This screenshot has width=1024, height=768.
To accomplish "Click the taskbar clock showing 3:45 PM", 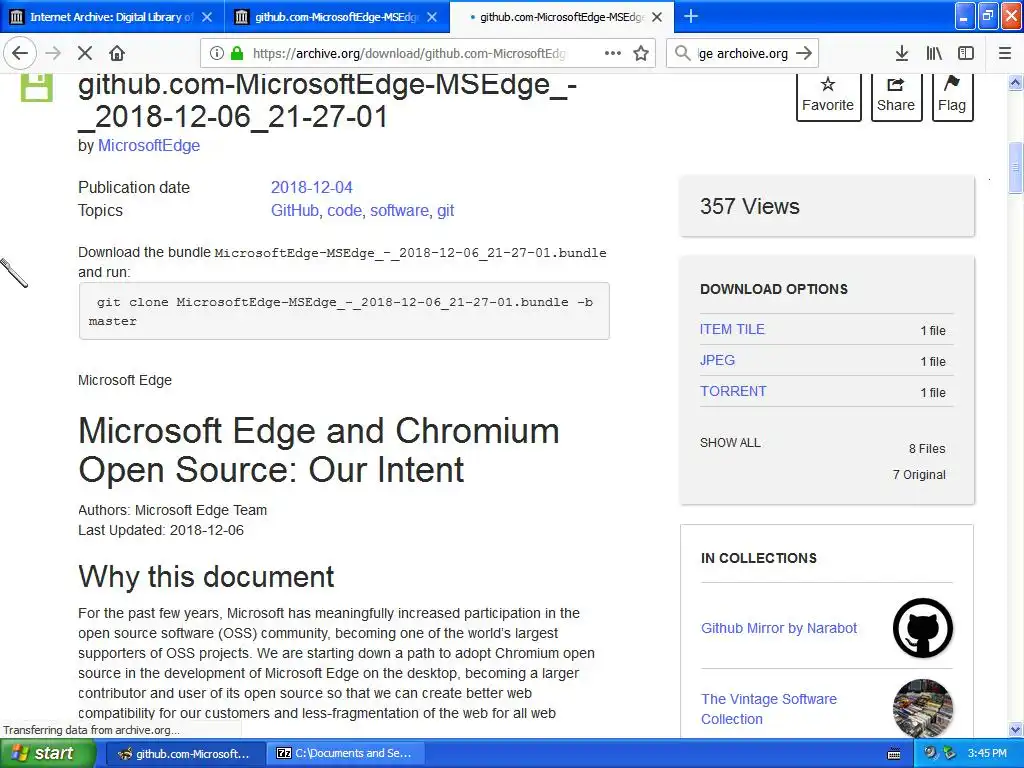I will pos(987,754).
